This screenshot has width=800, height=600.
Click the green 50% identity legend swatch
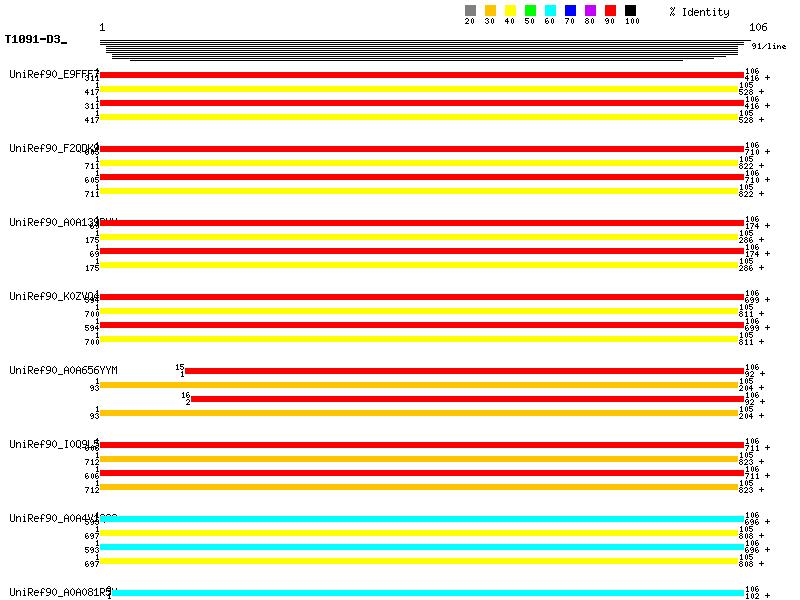pyautogui.click(x=530, y=11)
